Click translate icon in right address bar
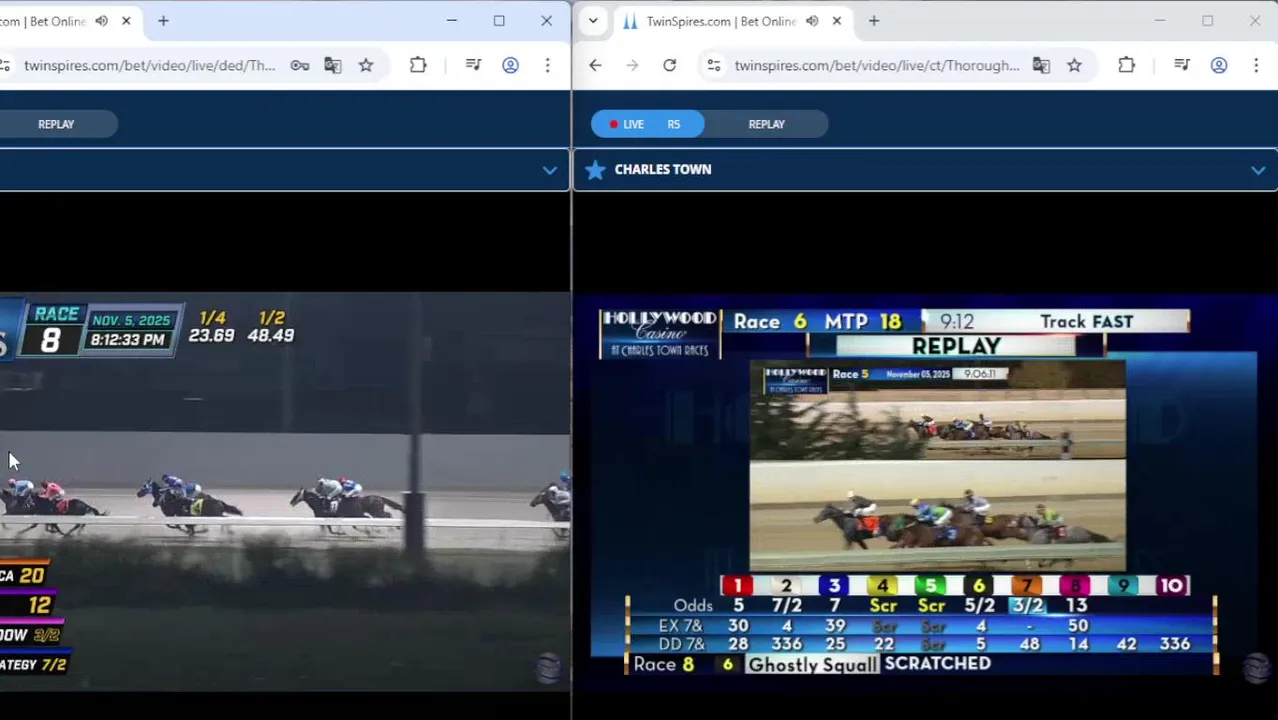The height and width of the screenshot is (720, 1278). 1041,65
